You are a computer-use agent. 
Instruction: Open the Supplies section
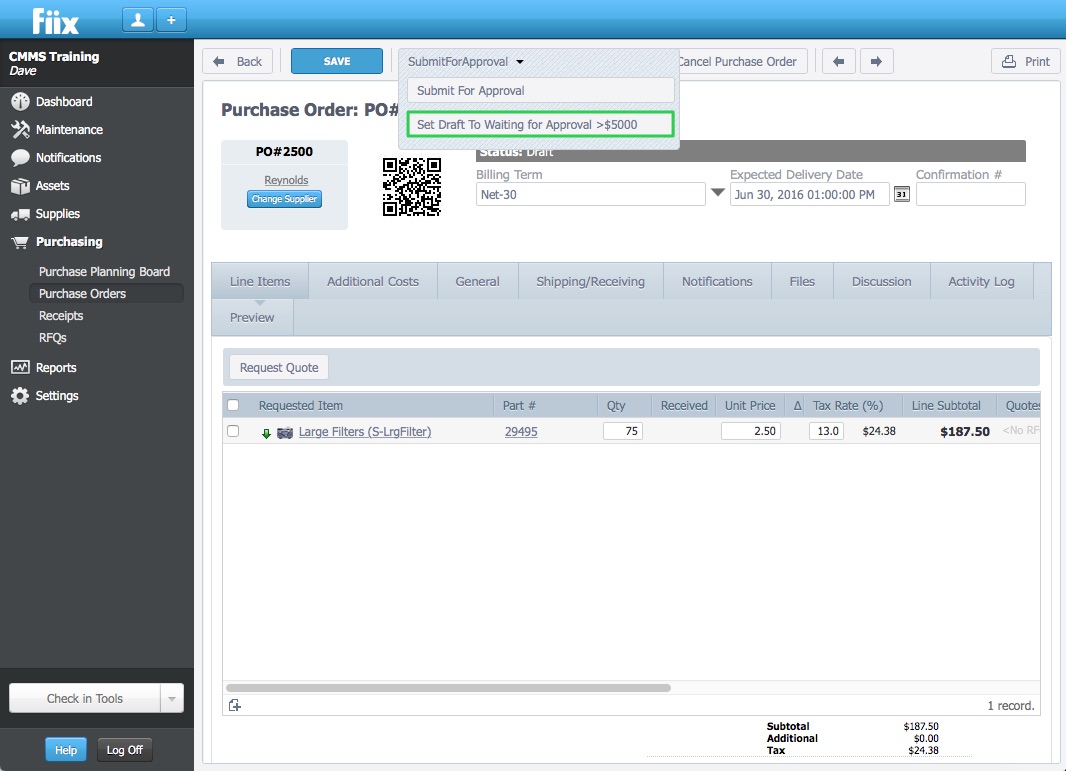click(57, 214)
